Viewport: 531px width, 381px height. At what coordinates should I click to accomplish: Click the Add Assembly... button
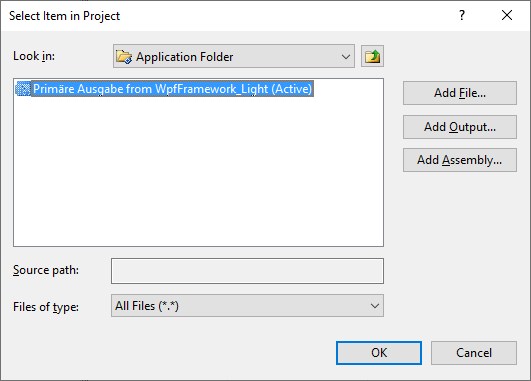(460, 160)
